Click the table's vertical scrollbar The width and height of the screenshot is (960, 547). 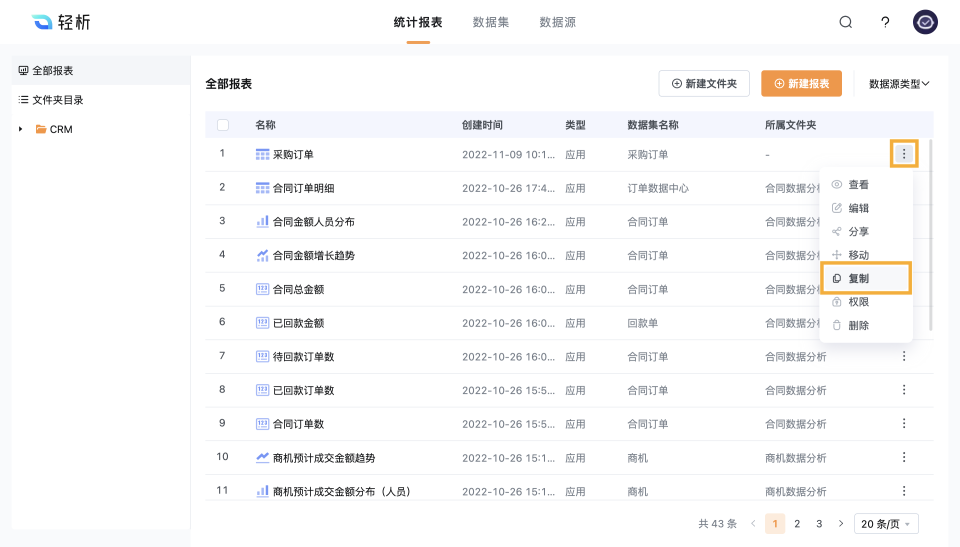pyautogui.click(x=931, y=236)
